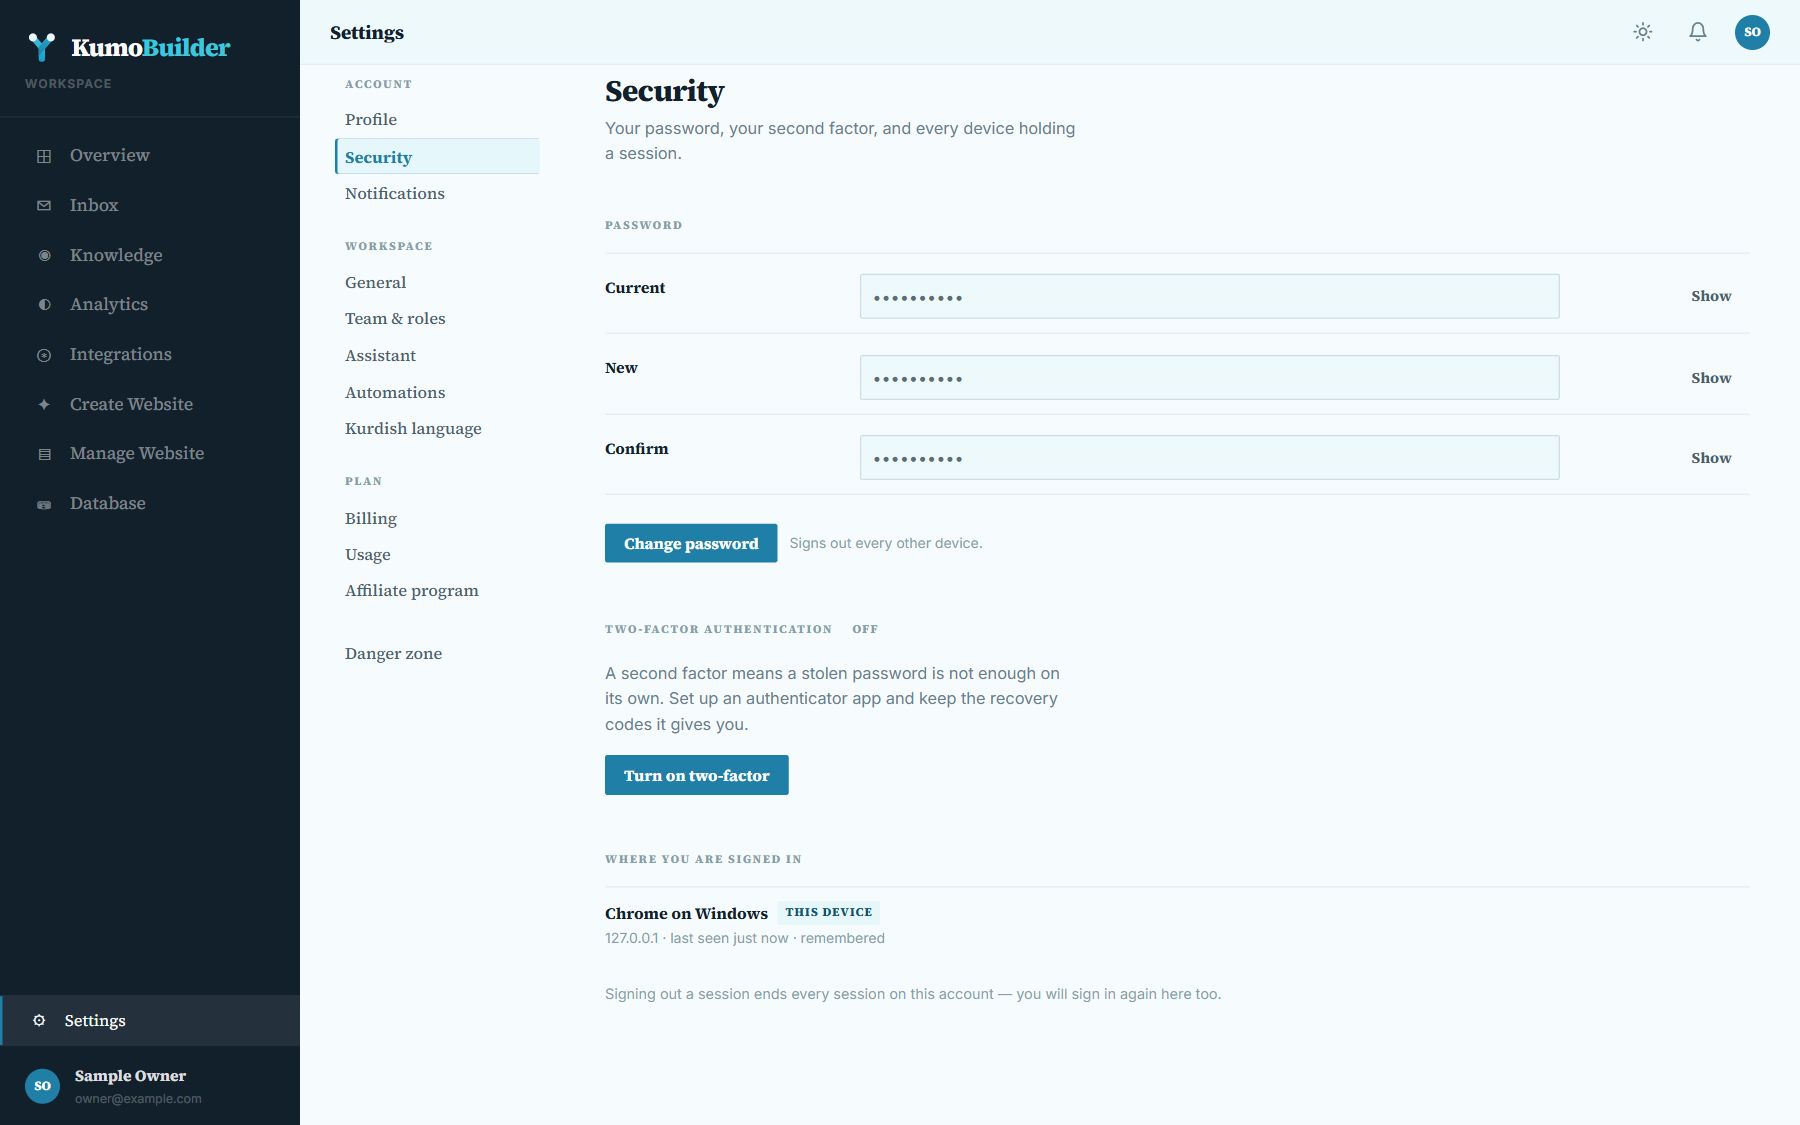The height and width of the screenshot is (1125, 1800).
Task: Click the Sample Owner account name
Action: coord(130,1077)
